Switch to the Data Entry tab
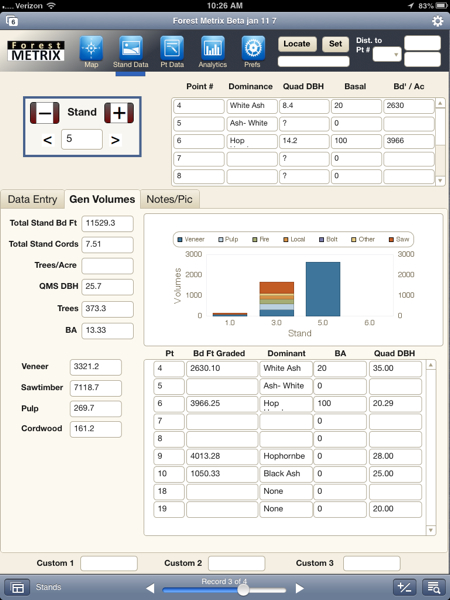 point(33,199)
